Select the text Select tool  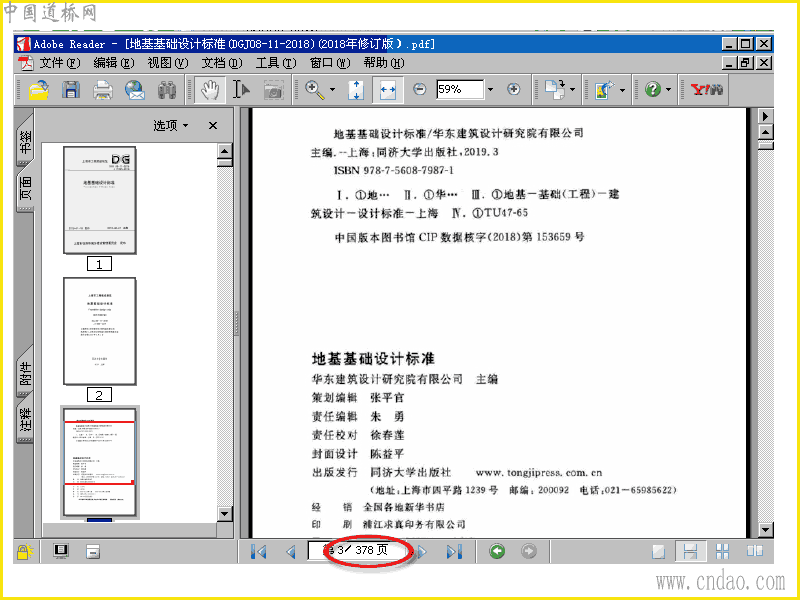(x=241, y=90)
